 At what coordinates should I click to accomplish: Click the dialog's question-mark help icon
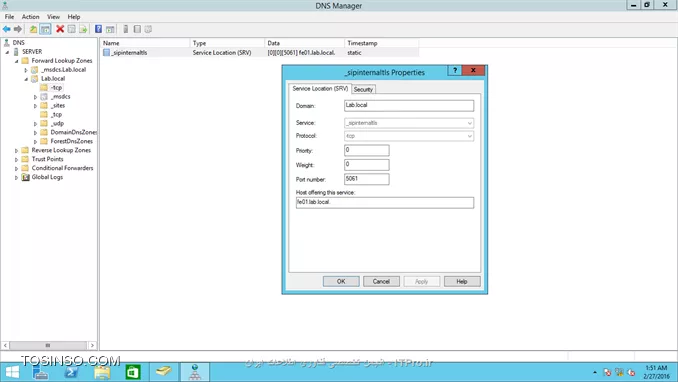click(x=454, y=71)
